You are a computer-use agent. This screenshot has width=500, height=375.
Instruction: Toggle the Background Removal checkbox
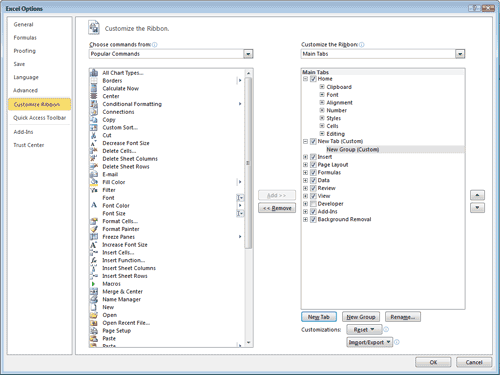[313, 219]
